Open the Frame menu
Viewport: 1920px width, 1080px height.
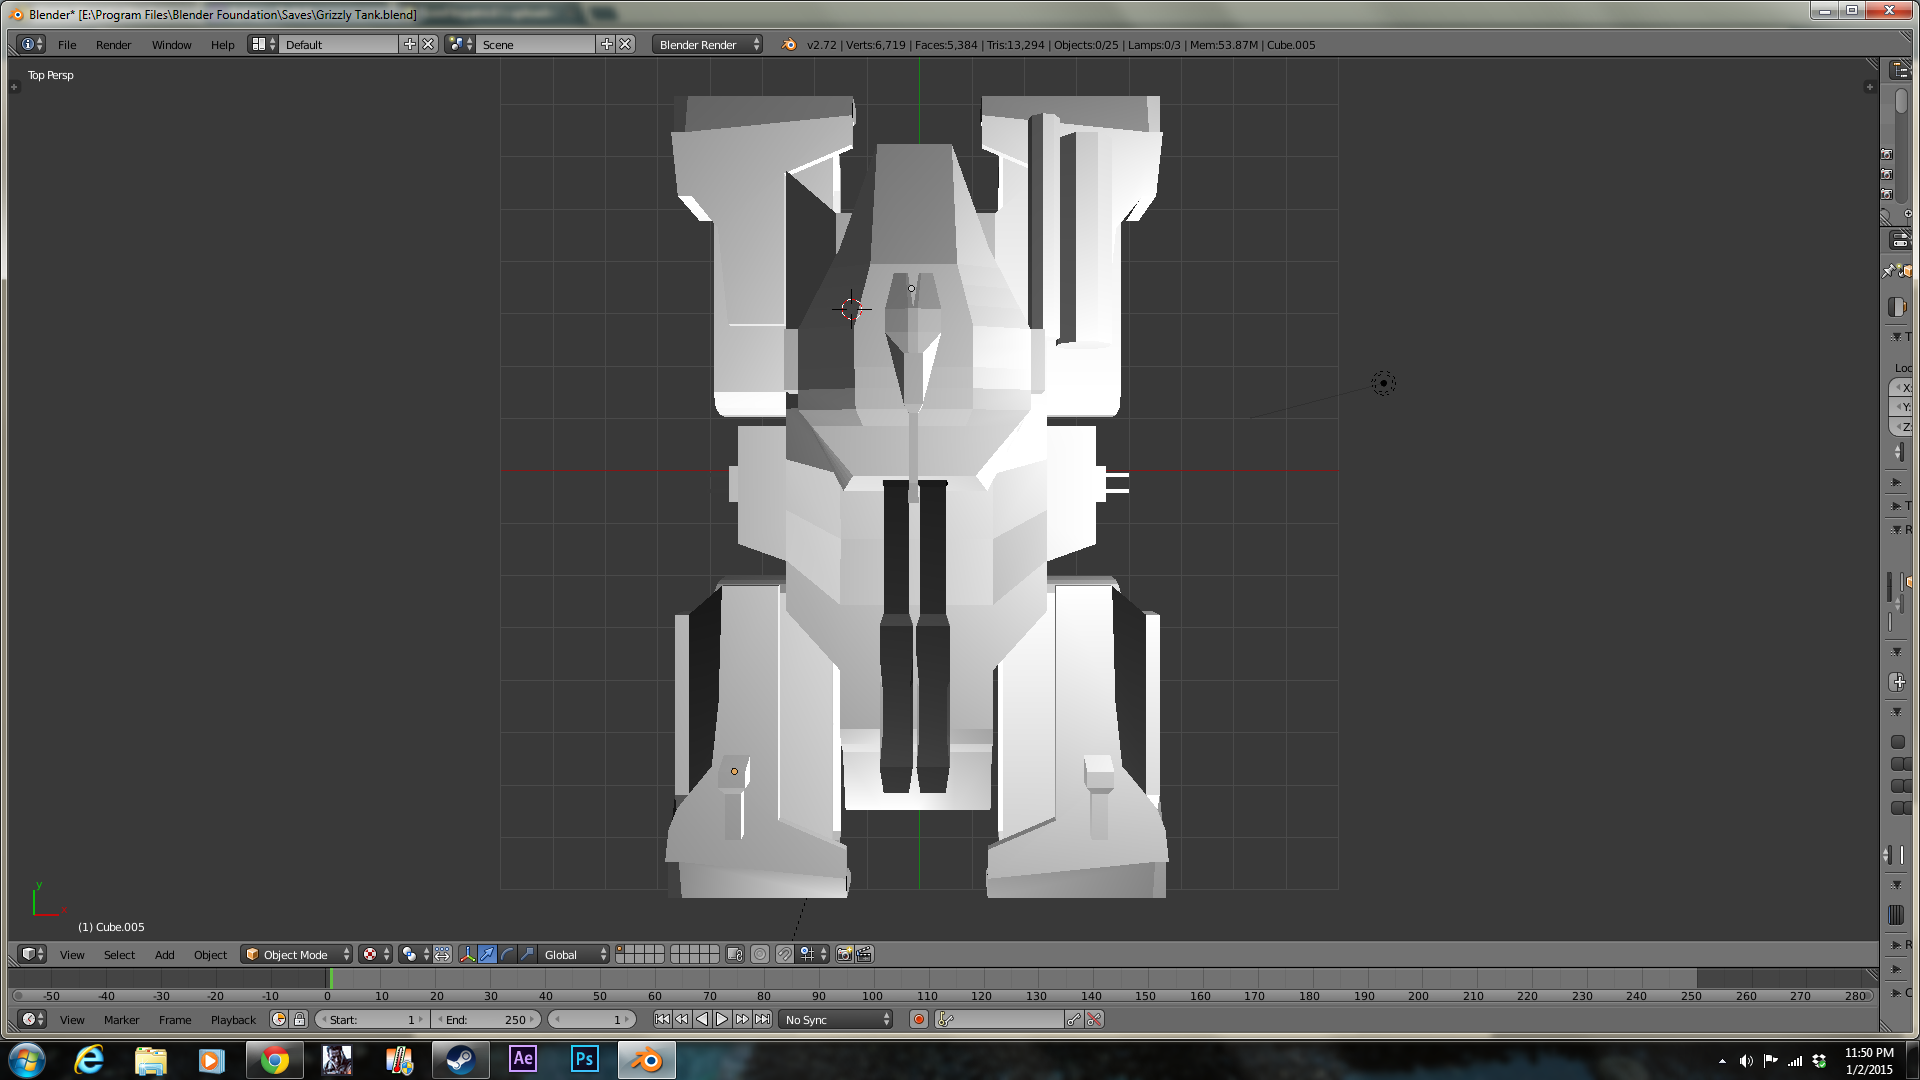[175, 1020]
